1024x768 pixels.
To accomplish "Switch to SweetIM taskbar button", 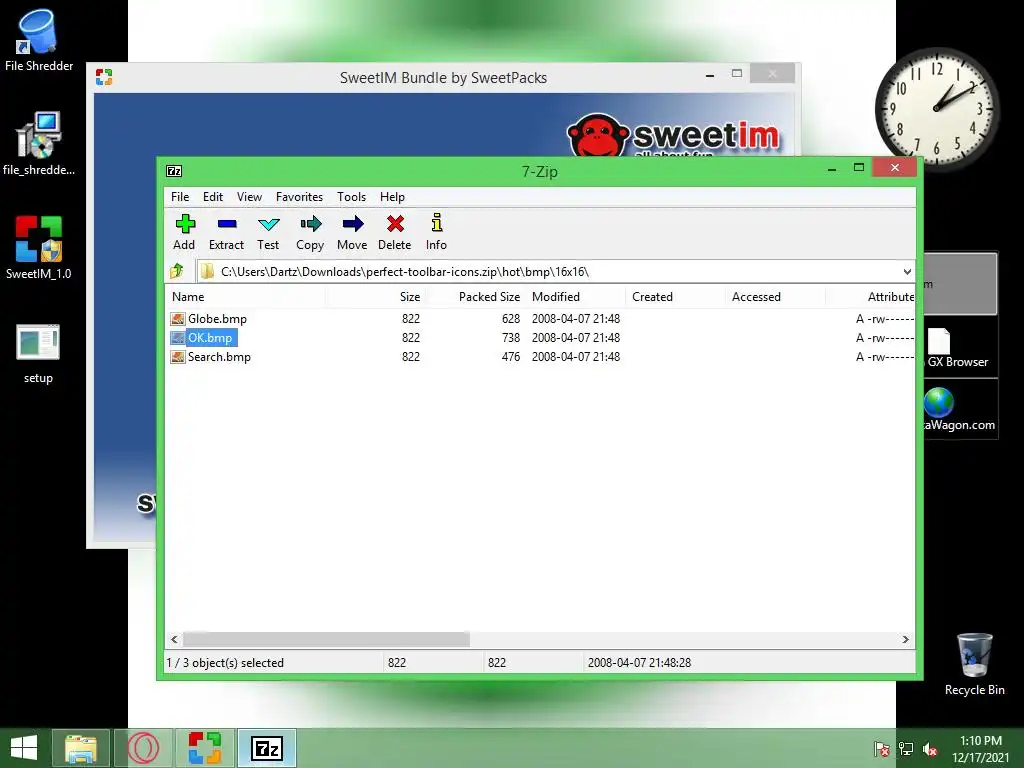I will click(205, 748).
